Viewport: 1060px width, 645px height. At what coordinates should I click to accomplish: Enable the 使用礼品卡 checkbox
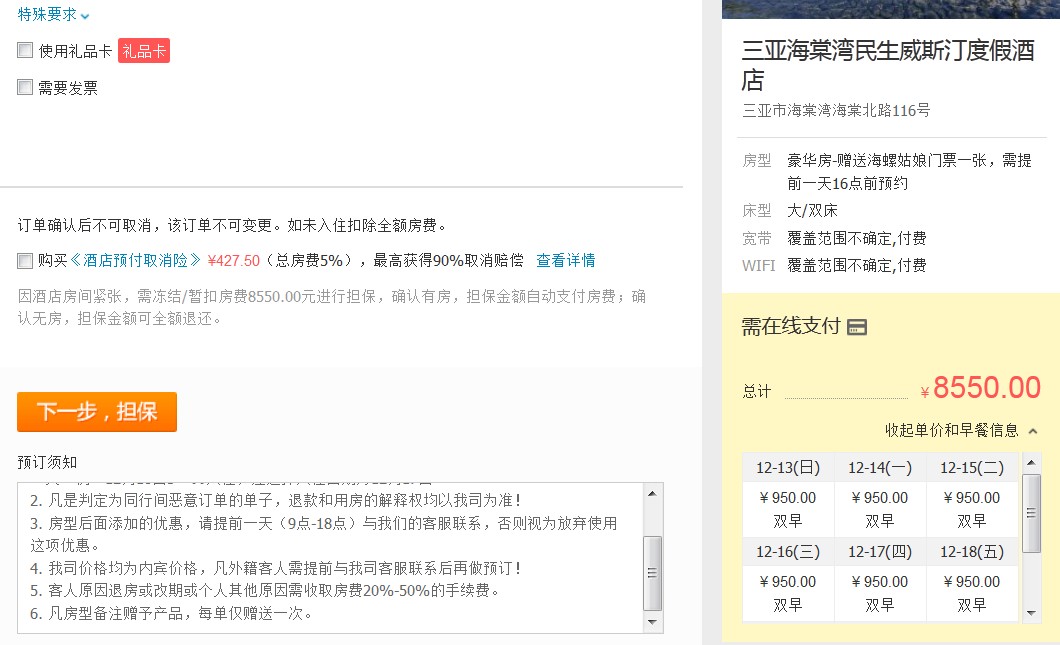(25, 51)
